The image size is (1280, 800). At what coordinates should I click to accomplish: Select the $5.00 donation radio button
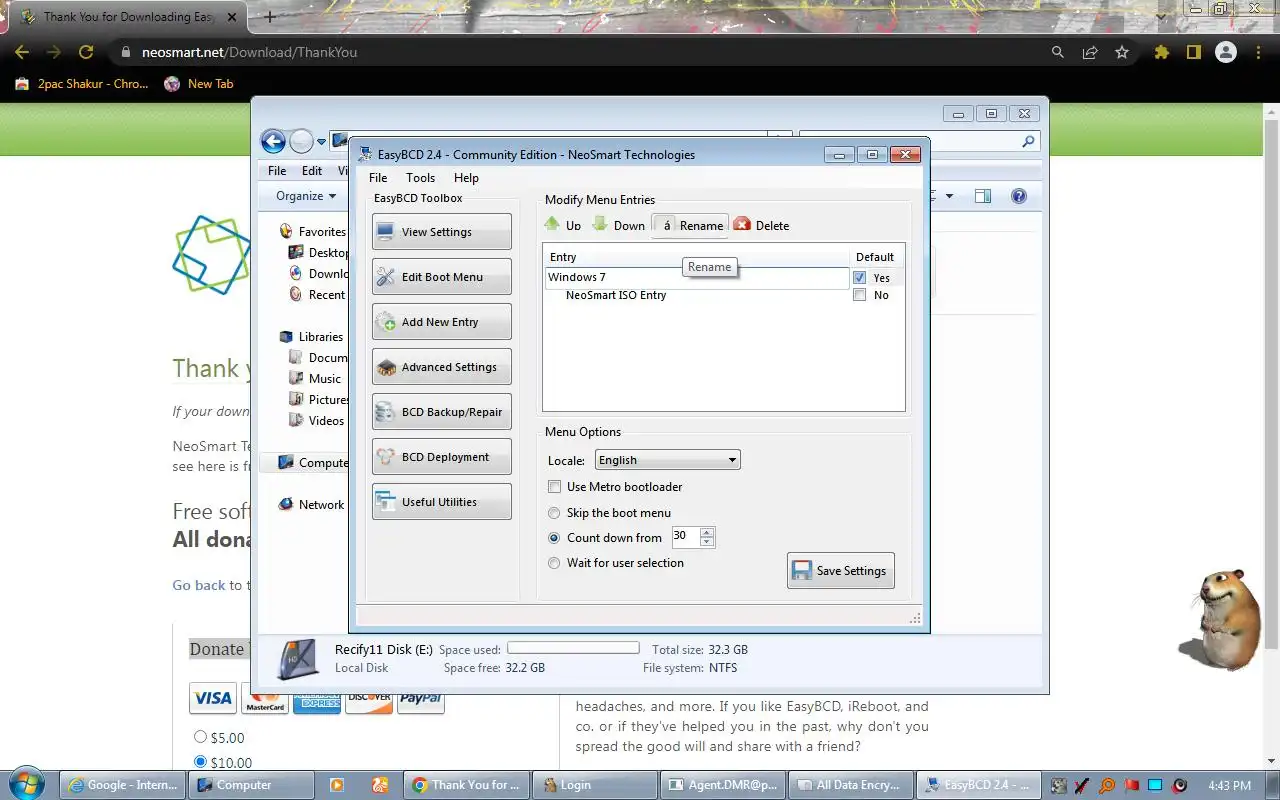pos(200,737)
